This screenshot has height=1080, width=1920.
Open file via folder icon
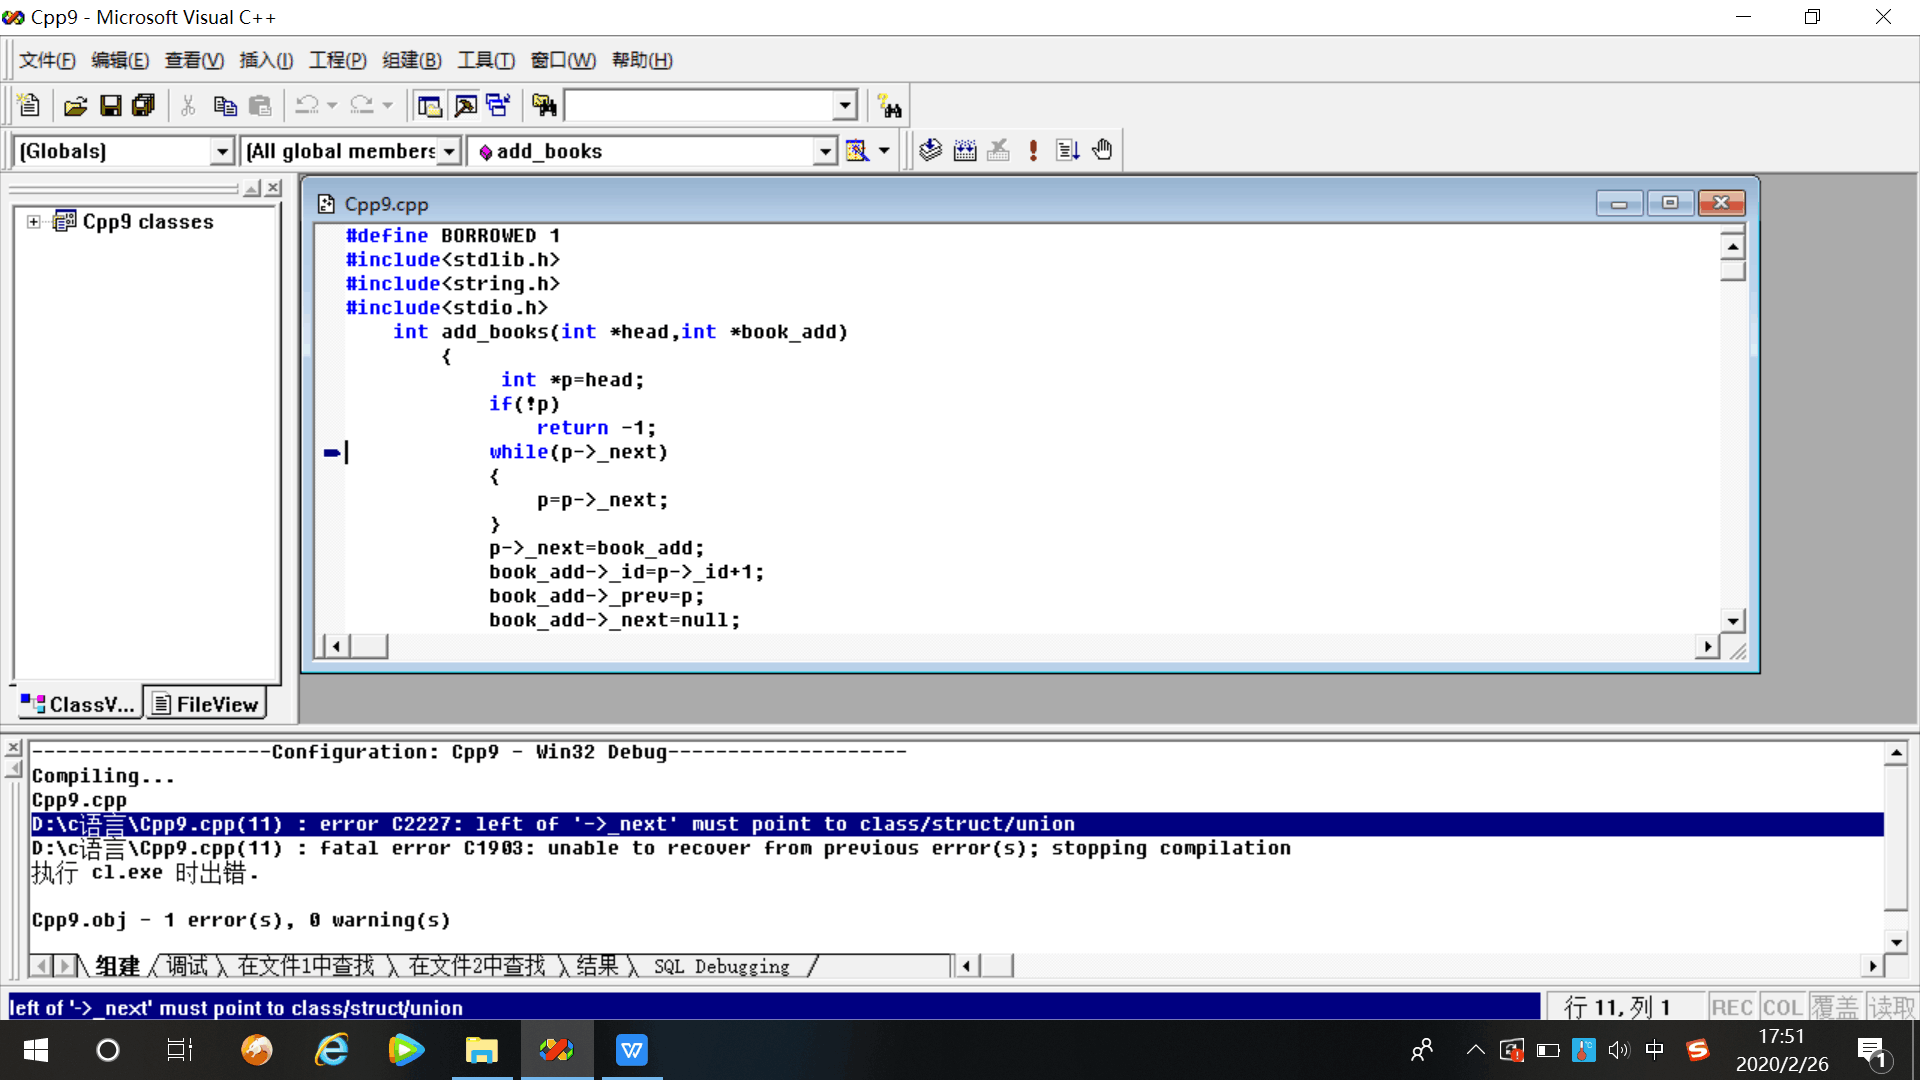click(x=76, y=105)
